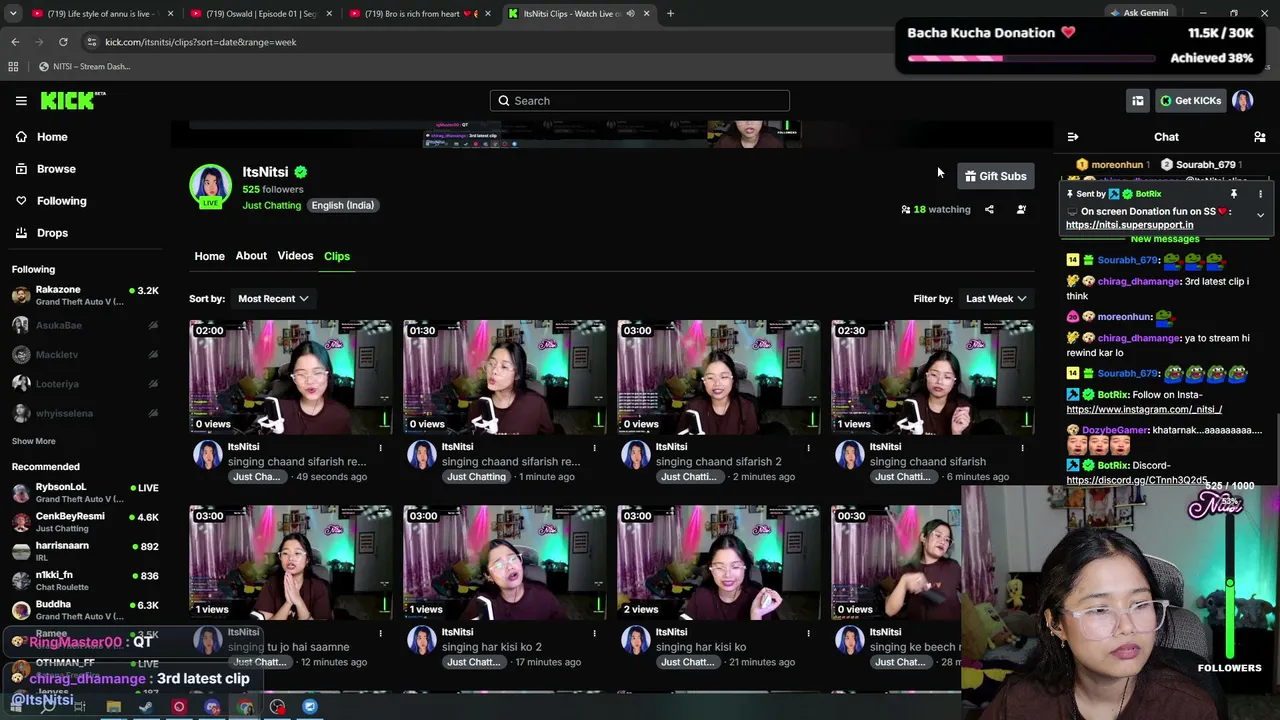The image size is (1280, 720).
Task: Open Rakazone channel in Following list
Action: (x=85, y=295)
